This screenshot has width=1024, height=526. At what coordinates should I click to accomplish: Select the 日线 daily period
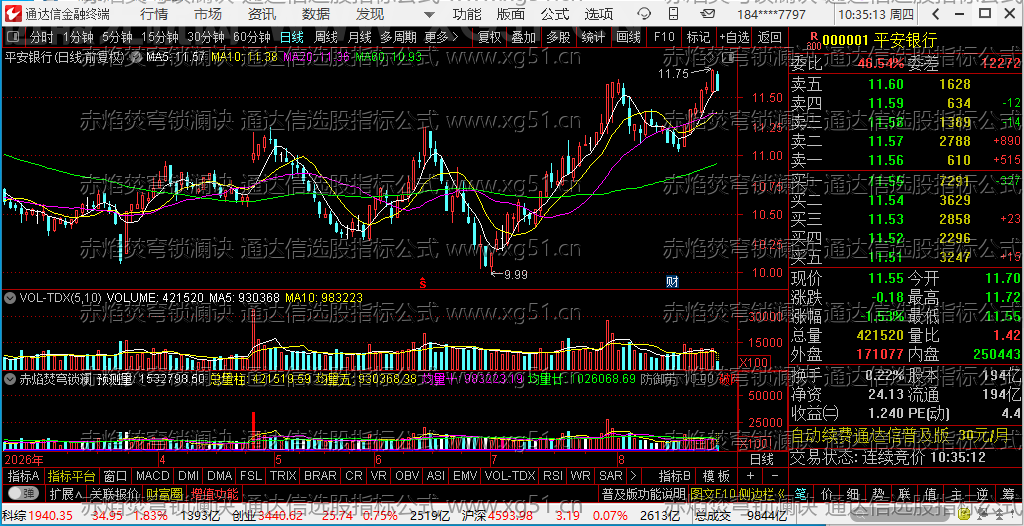tap(291, 37)
